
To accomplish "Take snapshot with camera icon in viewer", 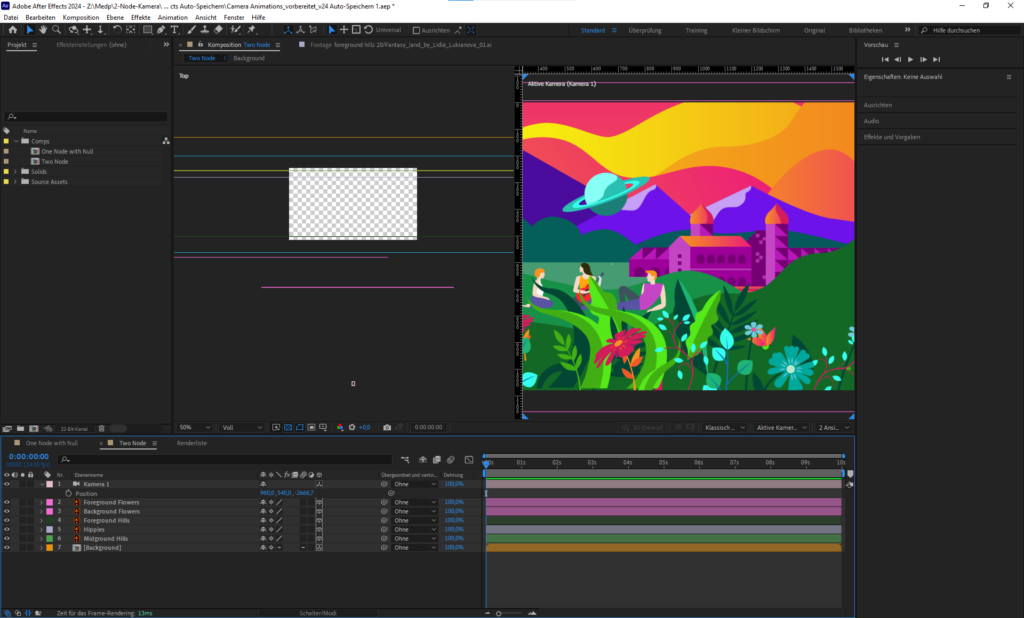I will [387, 427].
